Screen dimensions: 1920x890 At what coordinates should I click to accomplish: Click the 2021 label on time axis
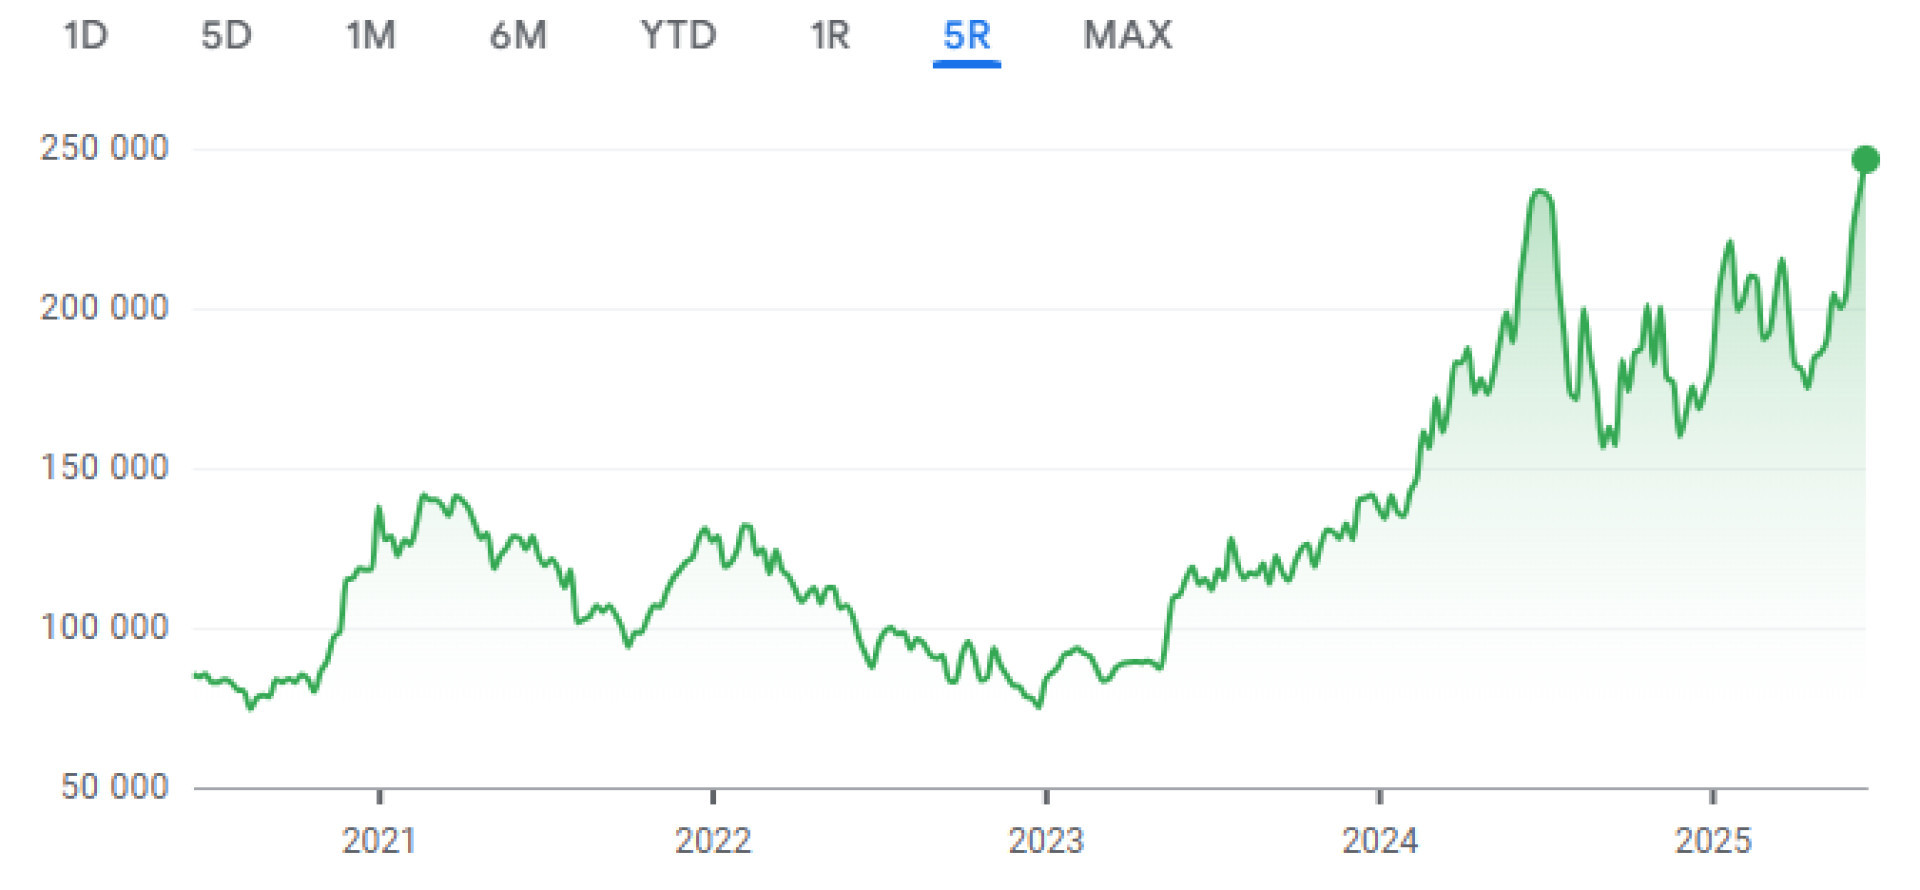pos(379,840)
